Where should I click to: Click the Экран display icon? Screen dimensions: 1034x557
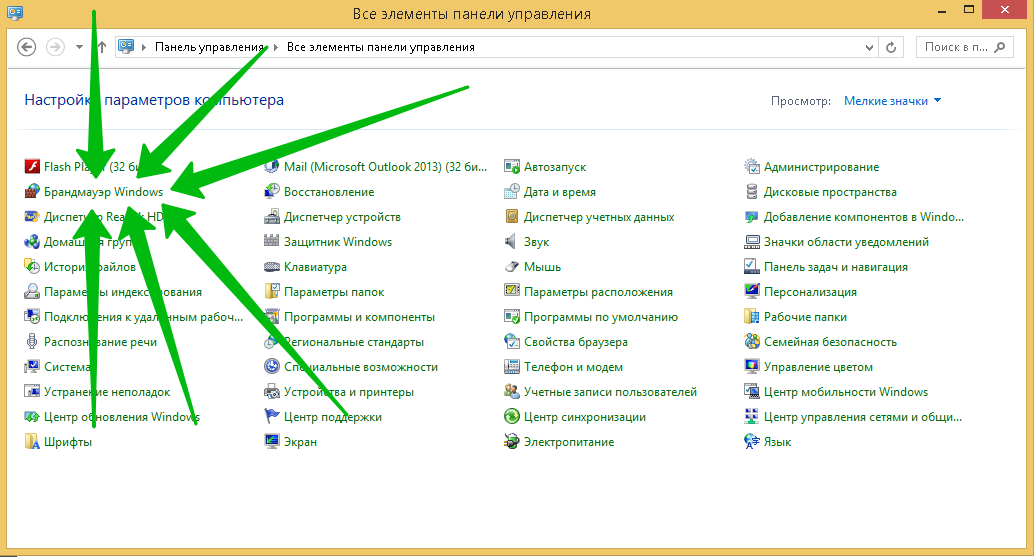tap(272, 442)
